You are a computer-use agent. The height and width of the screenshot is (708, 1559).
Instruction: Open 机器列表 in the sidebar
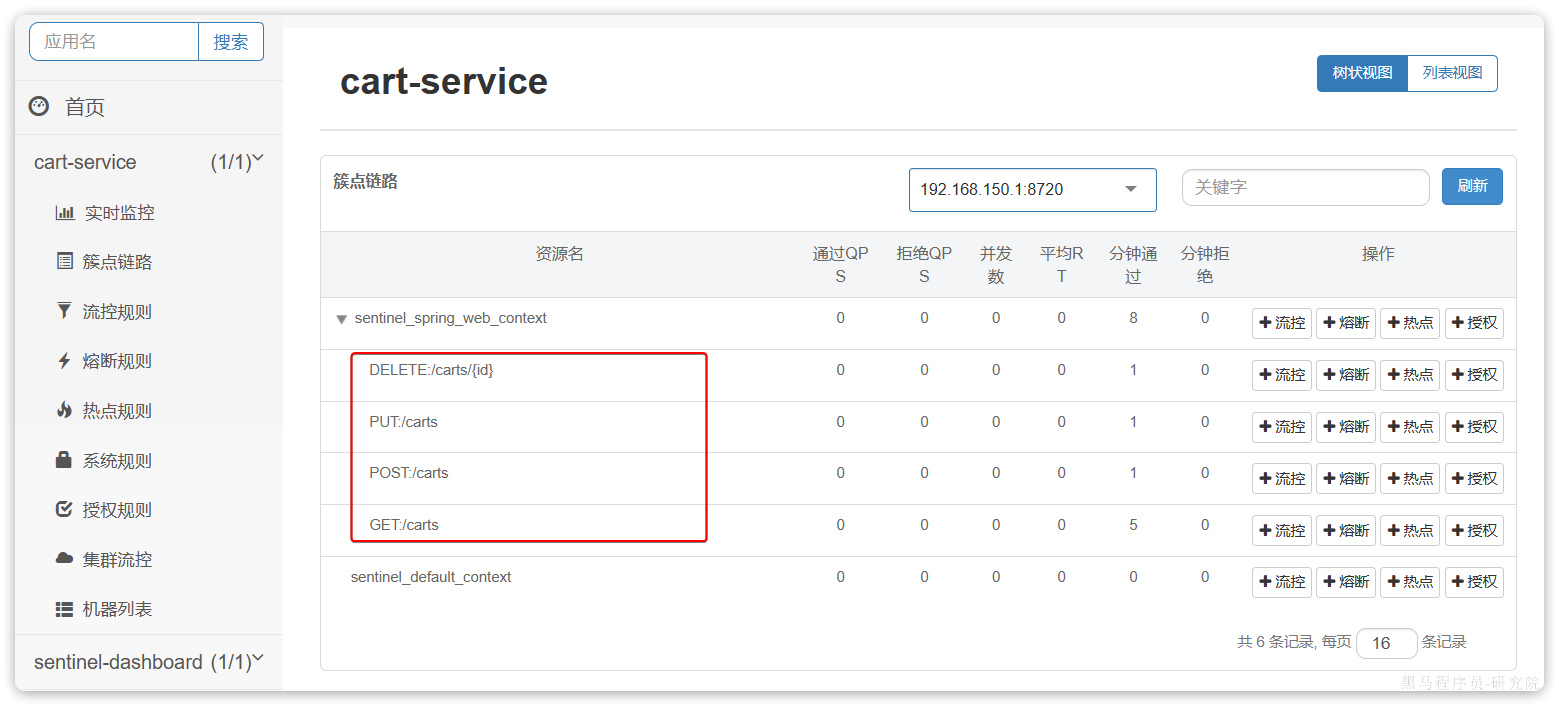(116, 609)
